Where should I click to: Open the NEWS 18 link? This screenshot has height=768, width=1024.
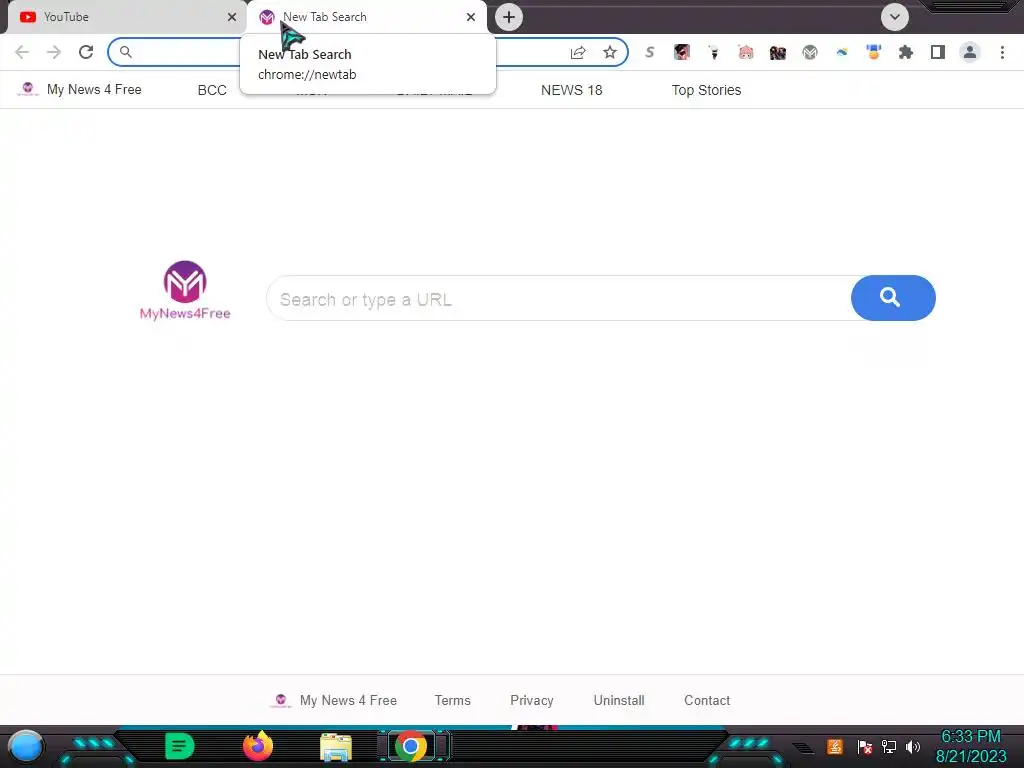click(x=571, y=90)
